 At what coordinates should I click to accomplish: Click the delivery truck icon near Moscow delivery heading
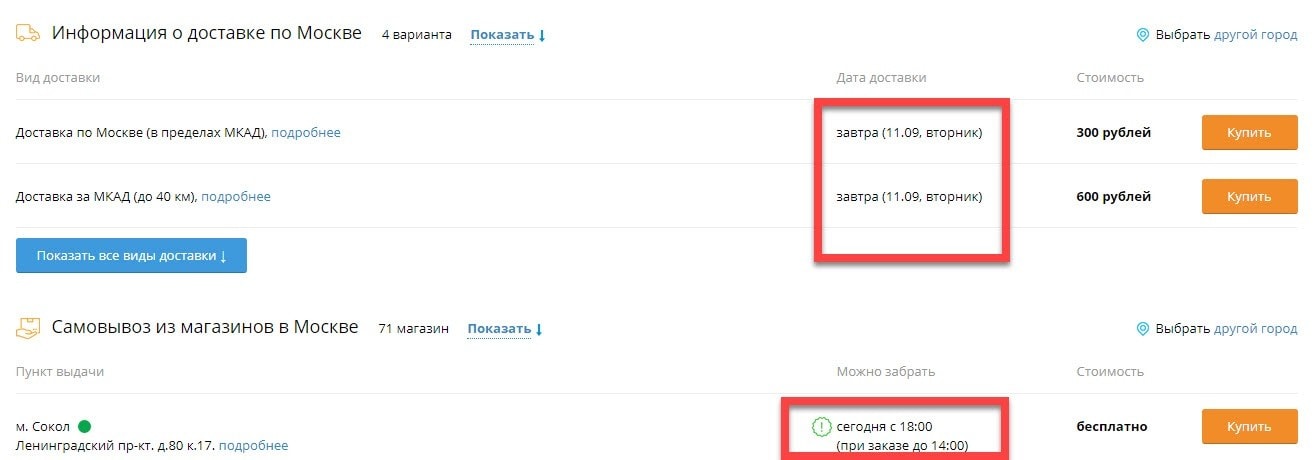pyautogui.click(x=28, y=33)
